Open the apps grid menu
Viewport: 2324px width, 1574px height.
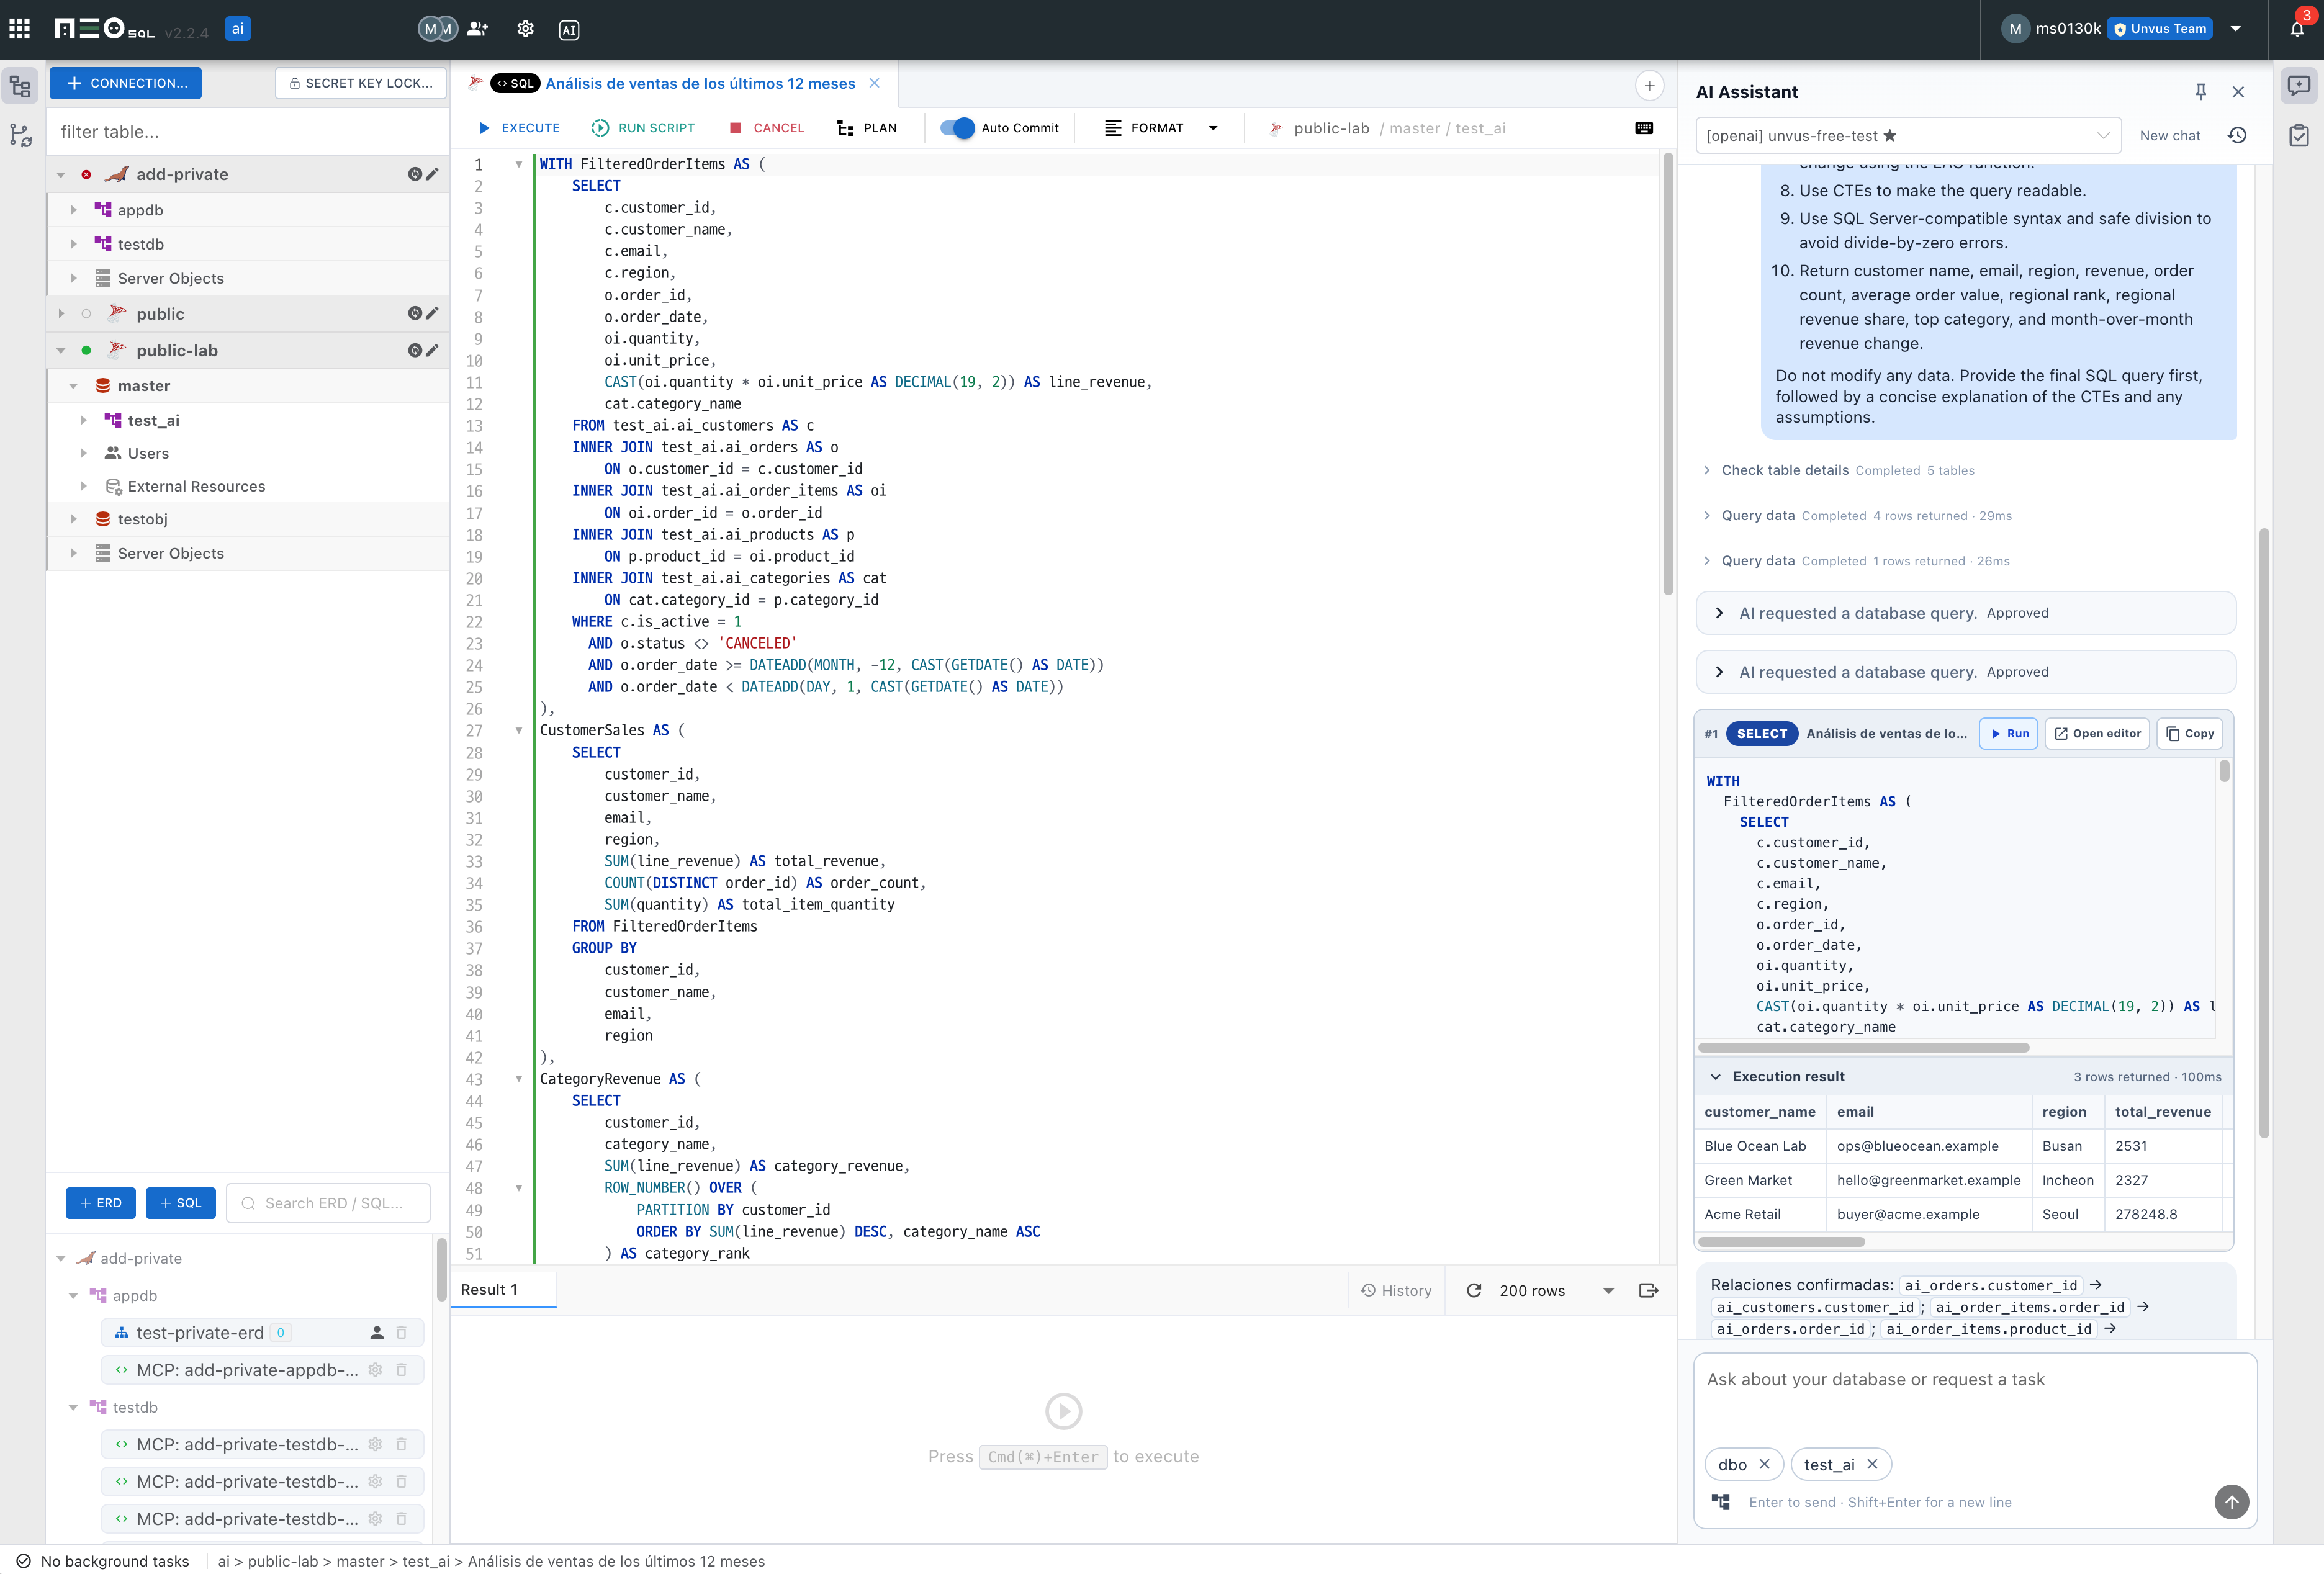pyautogui.click(x=20, y=29)
